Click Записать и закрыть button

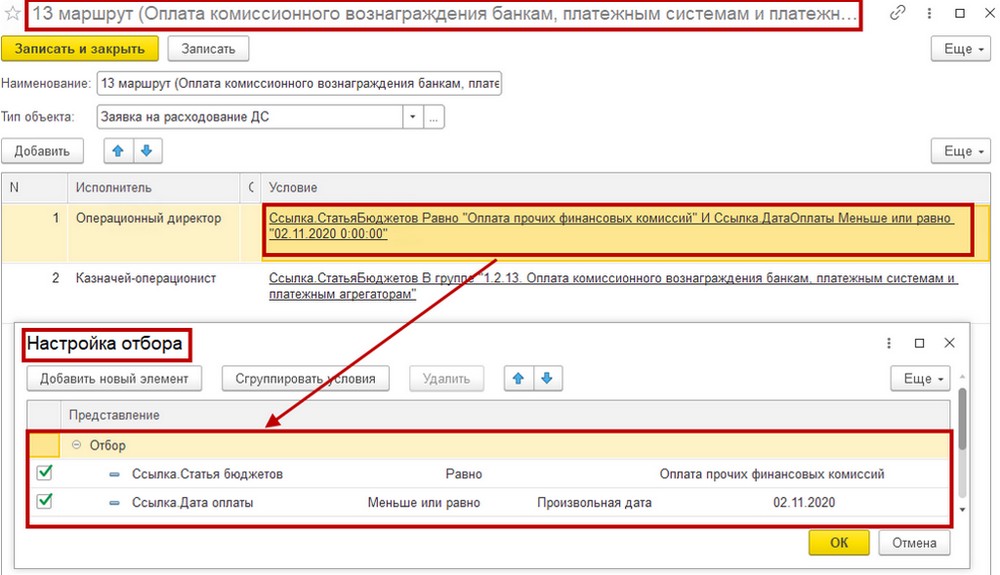(x=80, y=49)
